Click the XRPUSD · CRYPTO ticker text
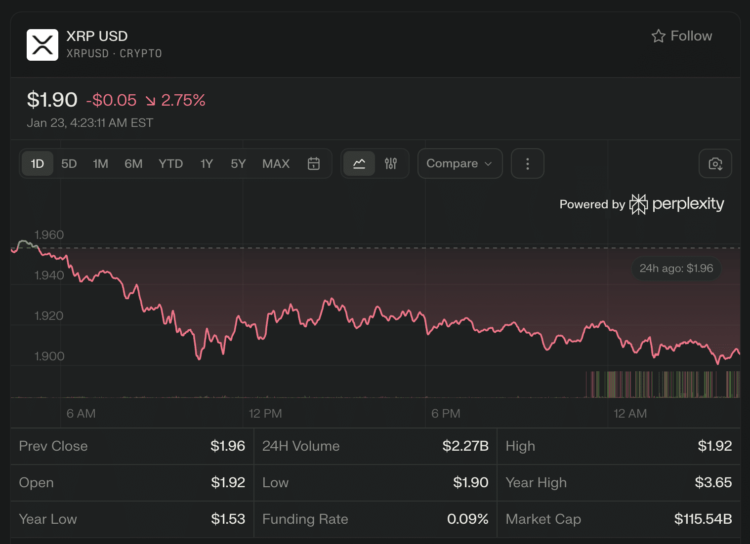The height and width of the screenshot is (544, 750). [114, 54]
